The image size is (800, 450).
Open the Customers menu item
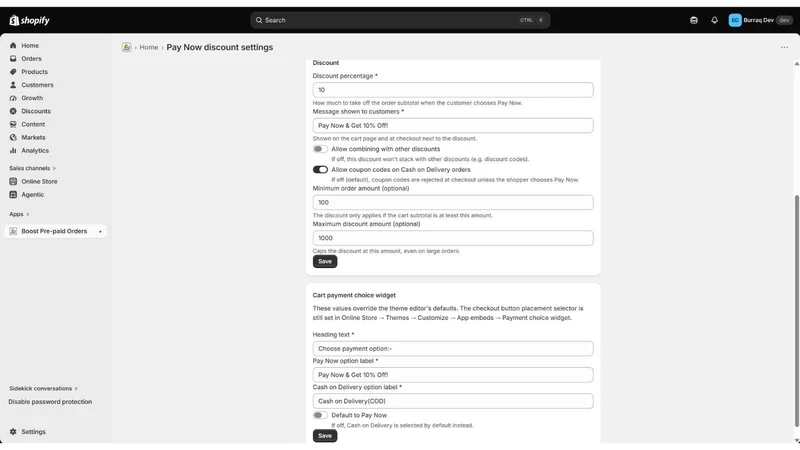pyautogui.click(x=37, y=85)
